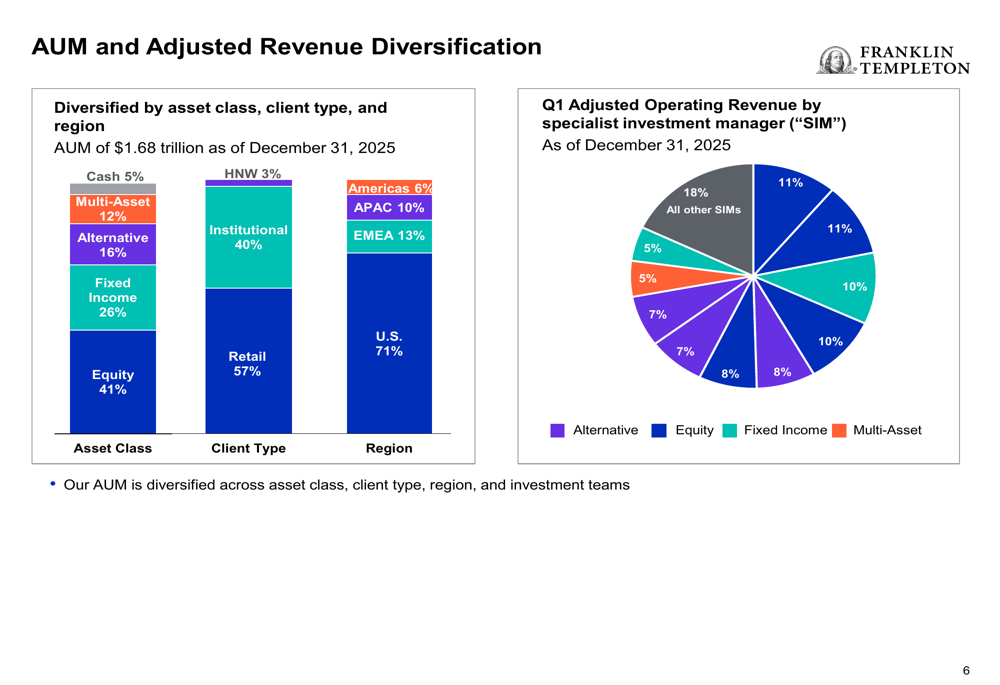Click the Cash 5% label

(x=115, y=176)
